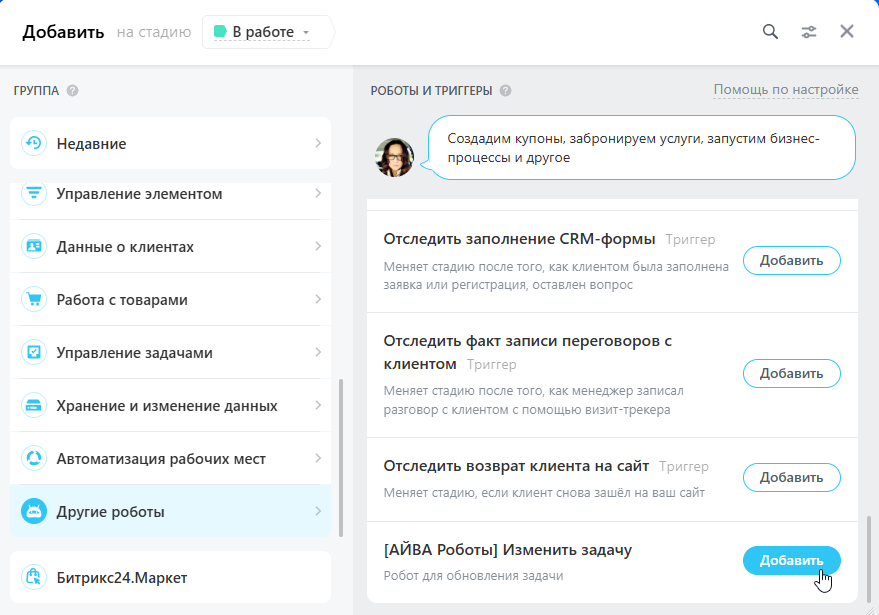Click the Данные о клиентах card icon

34,246
